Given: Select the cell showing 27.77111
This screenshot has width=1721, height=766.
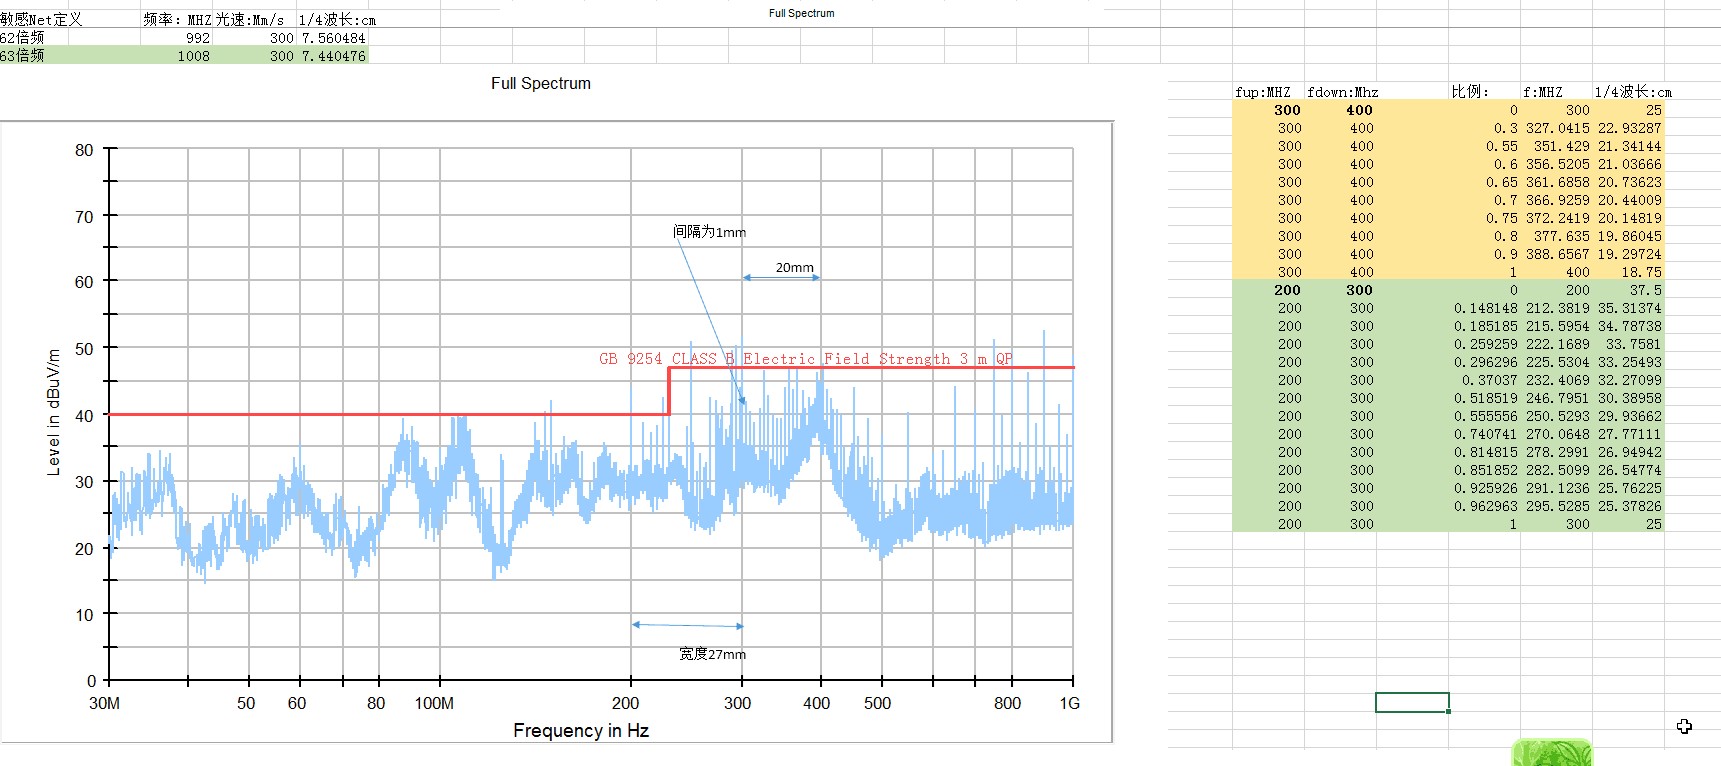Looking at the screenshot, I should click(1629, 434).
